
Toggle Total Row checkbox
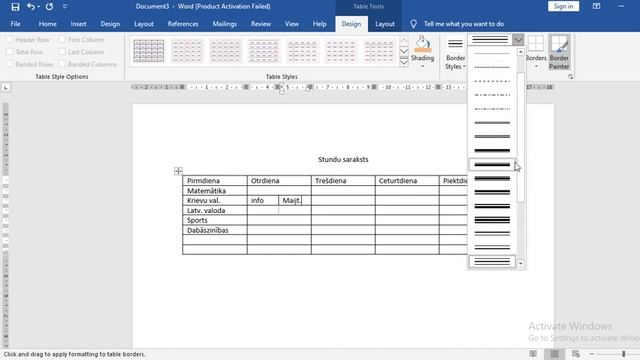(9, 52)
